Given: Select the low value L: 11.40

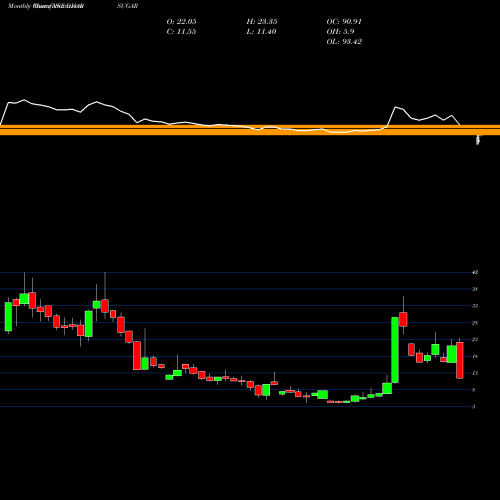Looking at the screenshot, I should [x=261, y=32].
